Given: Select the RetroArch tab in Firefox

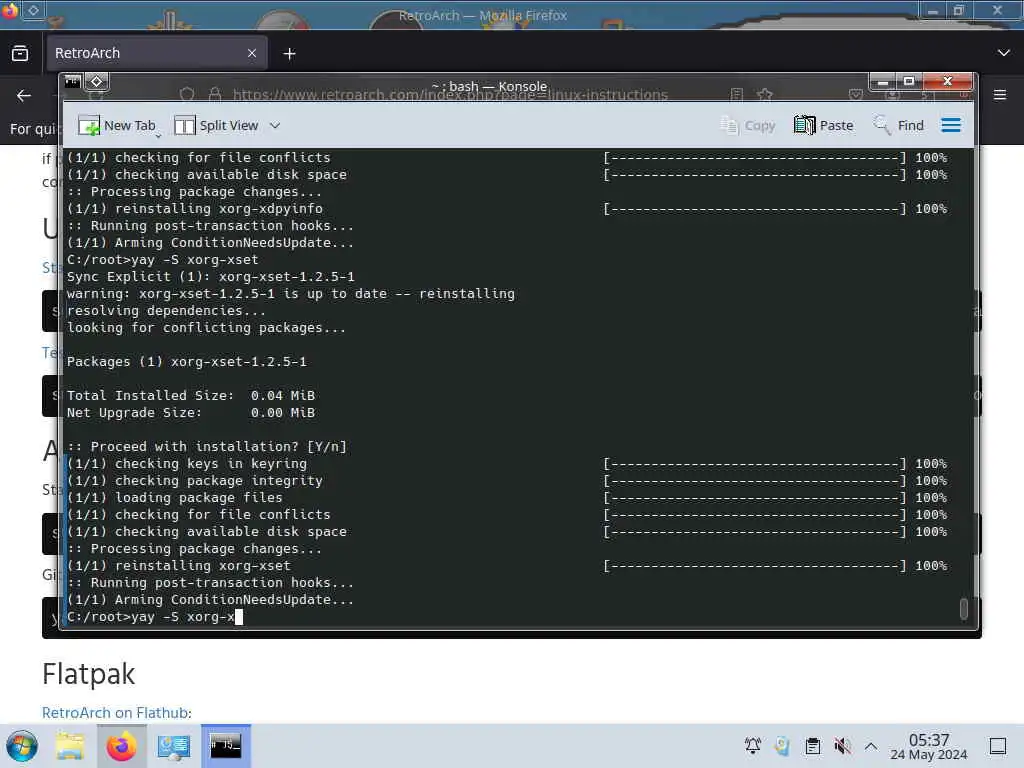Looking at the screenshot, I should point(157,53).
